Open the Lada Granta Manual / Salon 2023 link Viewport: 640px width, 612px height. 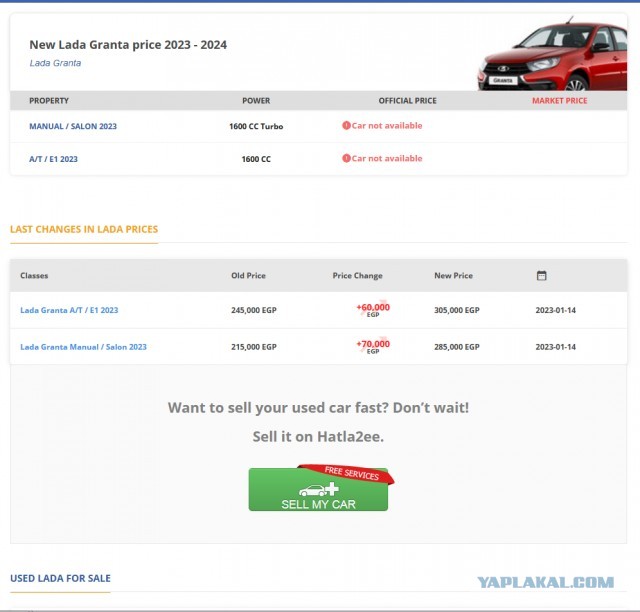83,347
